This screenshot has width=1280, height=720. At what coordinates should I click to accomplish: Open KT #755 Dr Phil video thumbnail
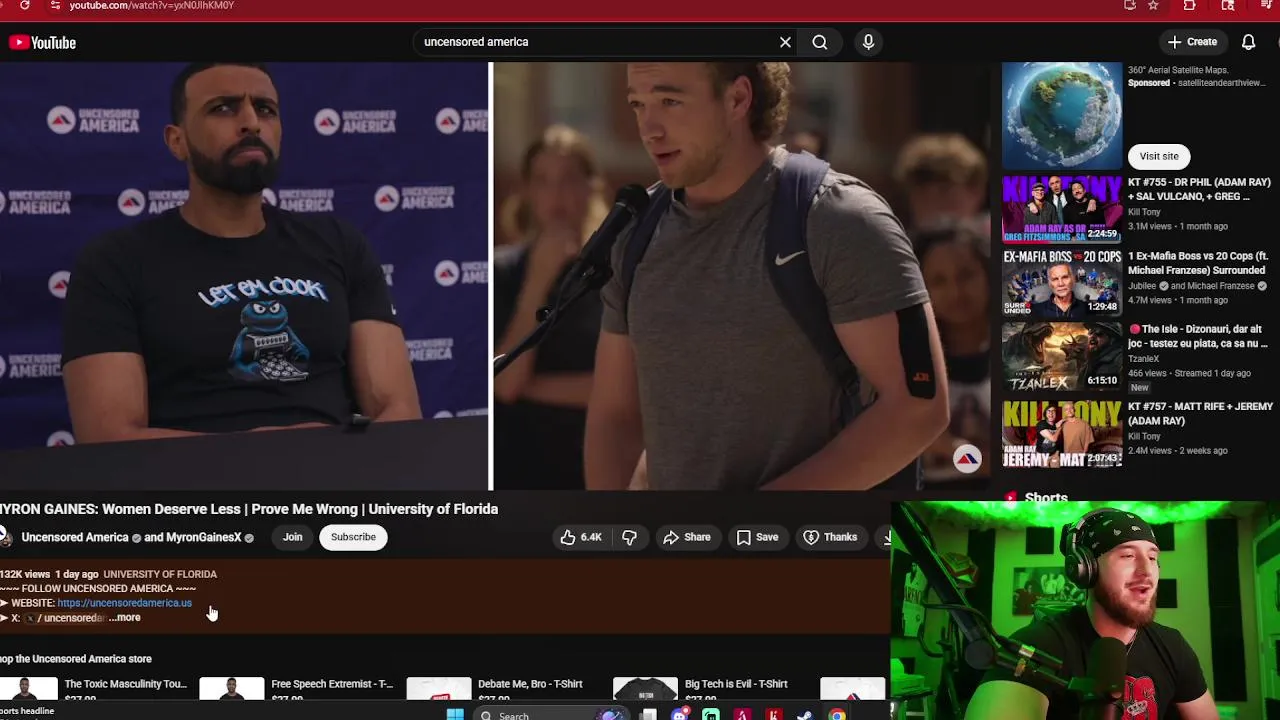click(1062, 209)
